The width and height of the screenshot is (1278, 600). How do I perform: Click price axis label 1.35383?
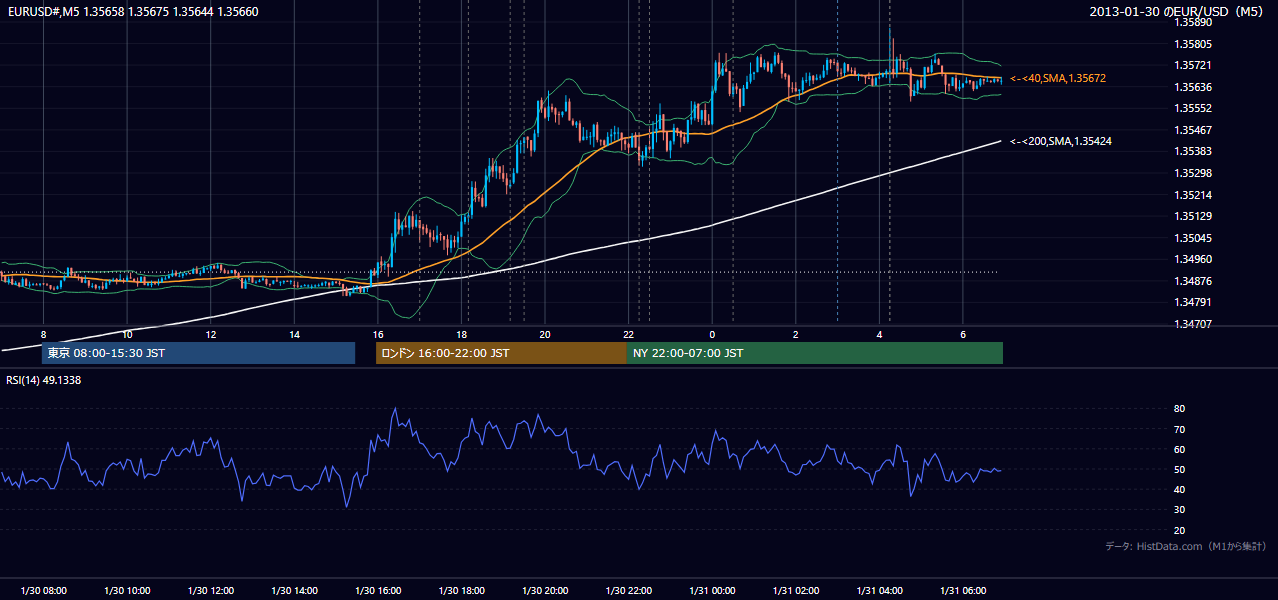[x=1192, y=151]
